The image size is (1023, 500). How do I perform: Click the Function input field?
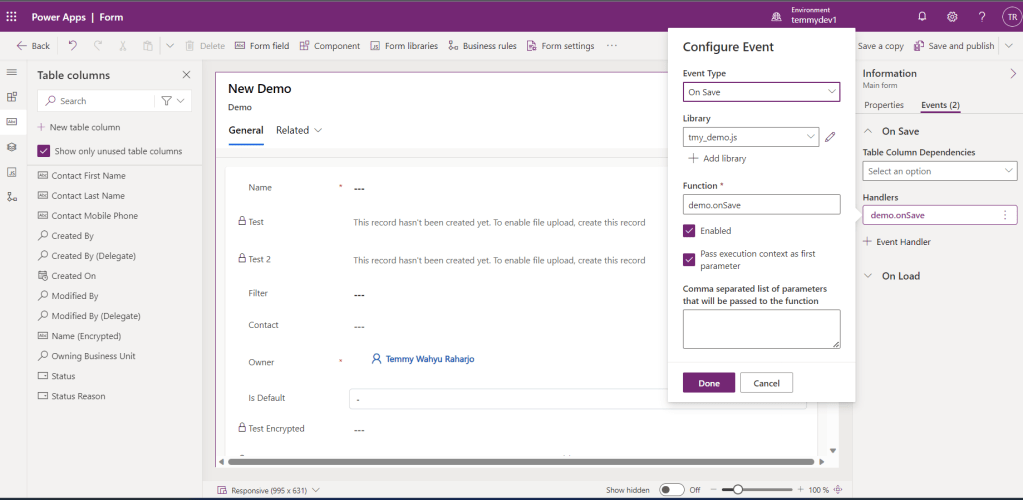click(x=761, y=204)
